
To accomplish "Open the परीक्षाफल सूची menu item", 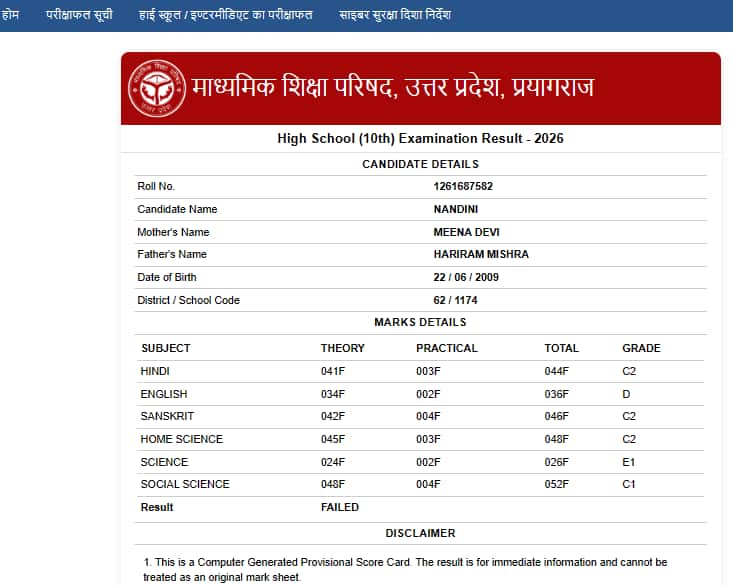I will click(x=79, y=15).
